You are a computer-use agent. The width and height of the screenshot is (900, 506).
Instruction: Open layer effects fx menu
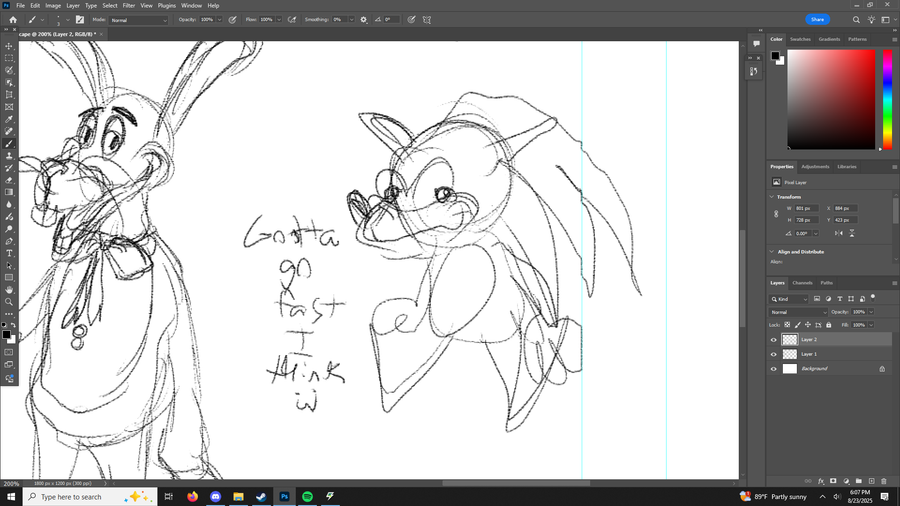[821, 481]
